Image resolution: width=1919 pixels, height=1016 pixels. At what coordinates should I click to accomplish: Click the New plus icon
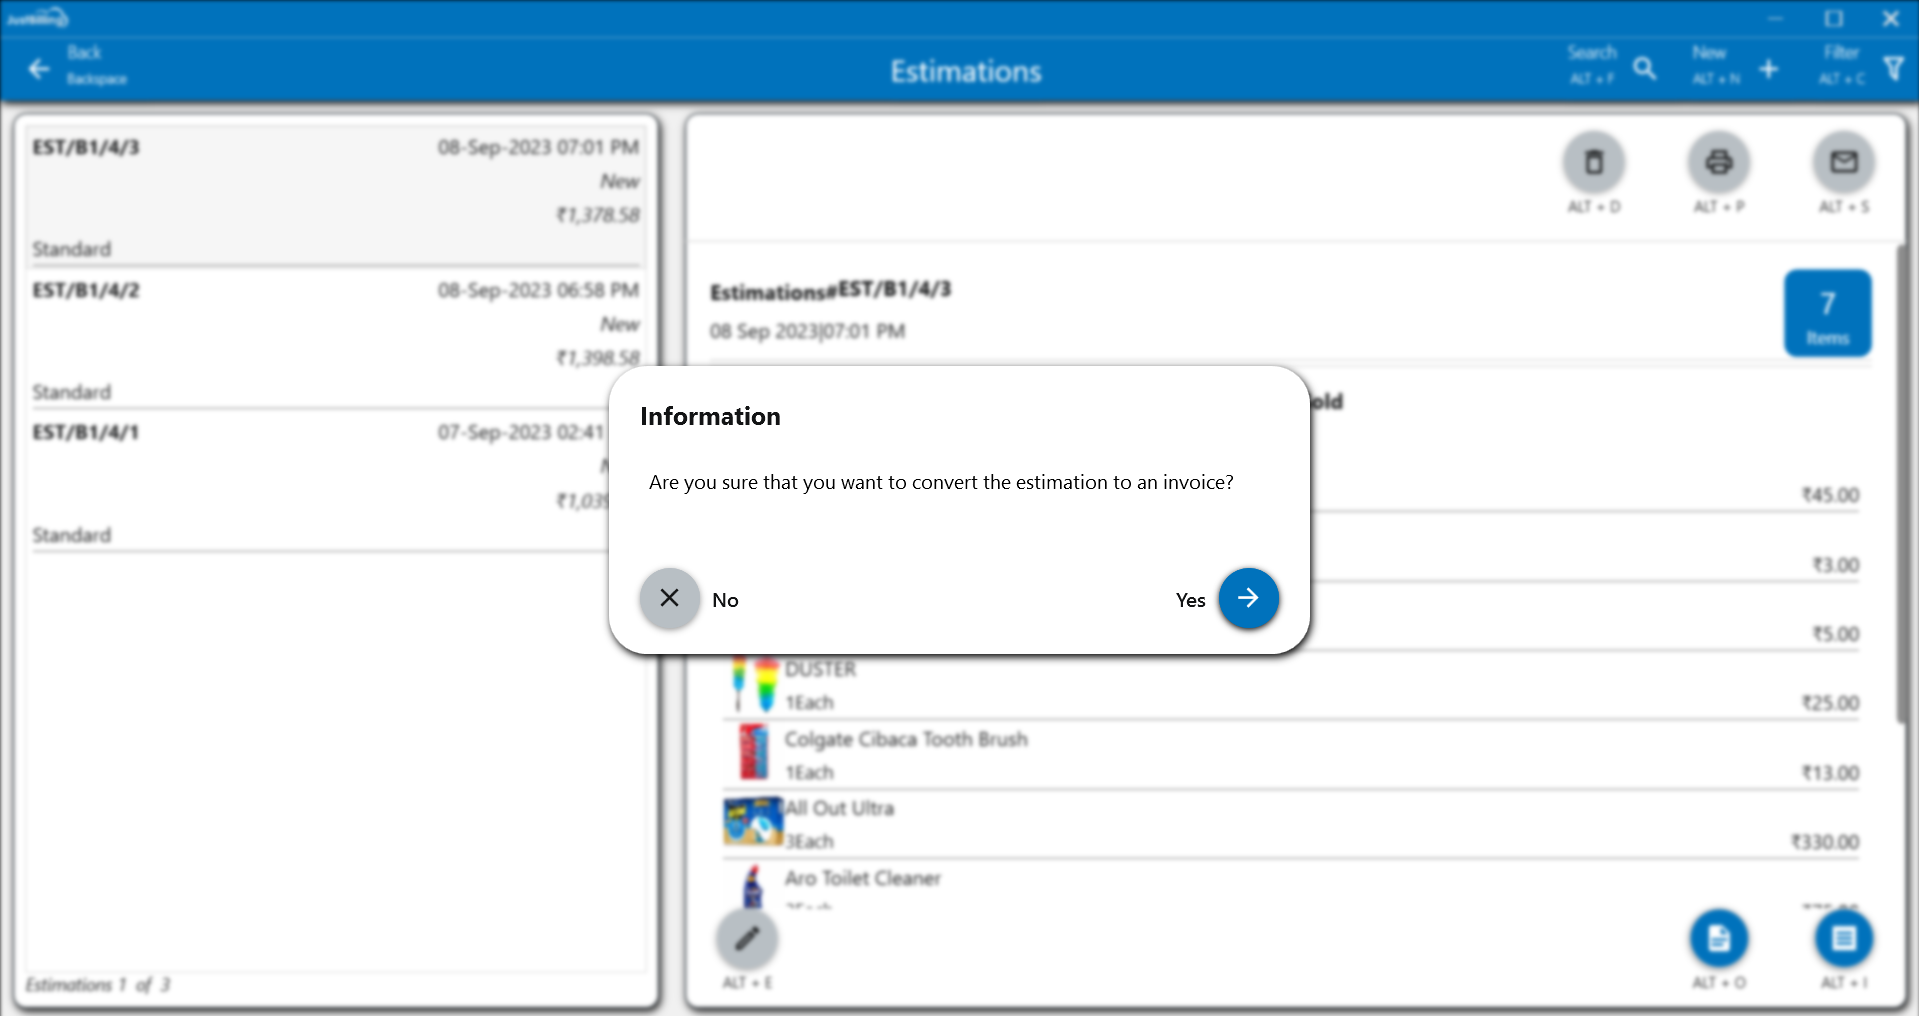(1768, 68)
